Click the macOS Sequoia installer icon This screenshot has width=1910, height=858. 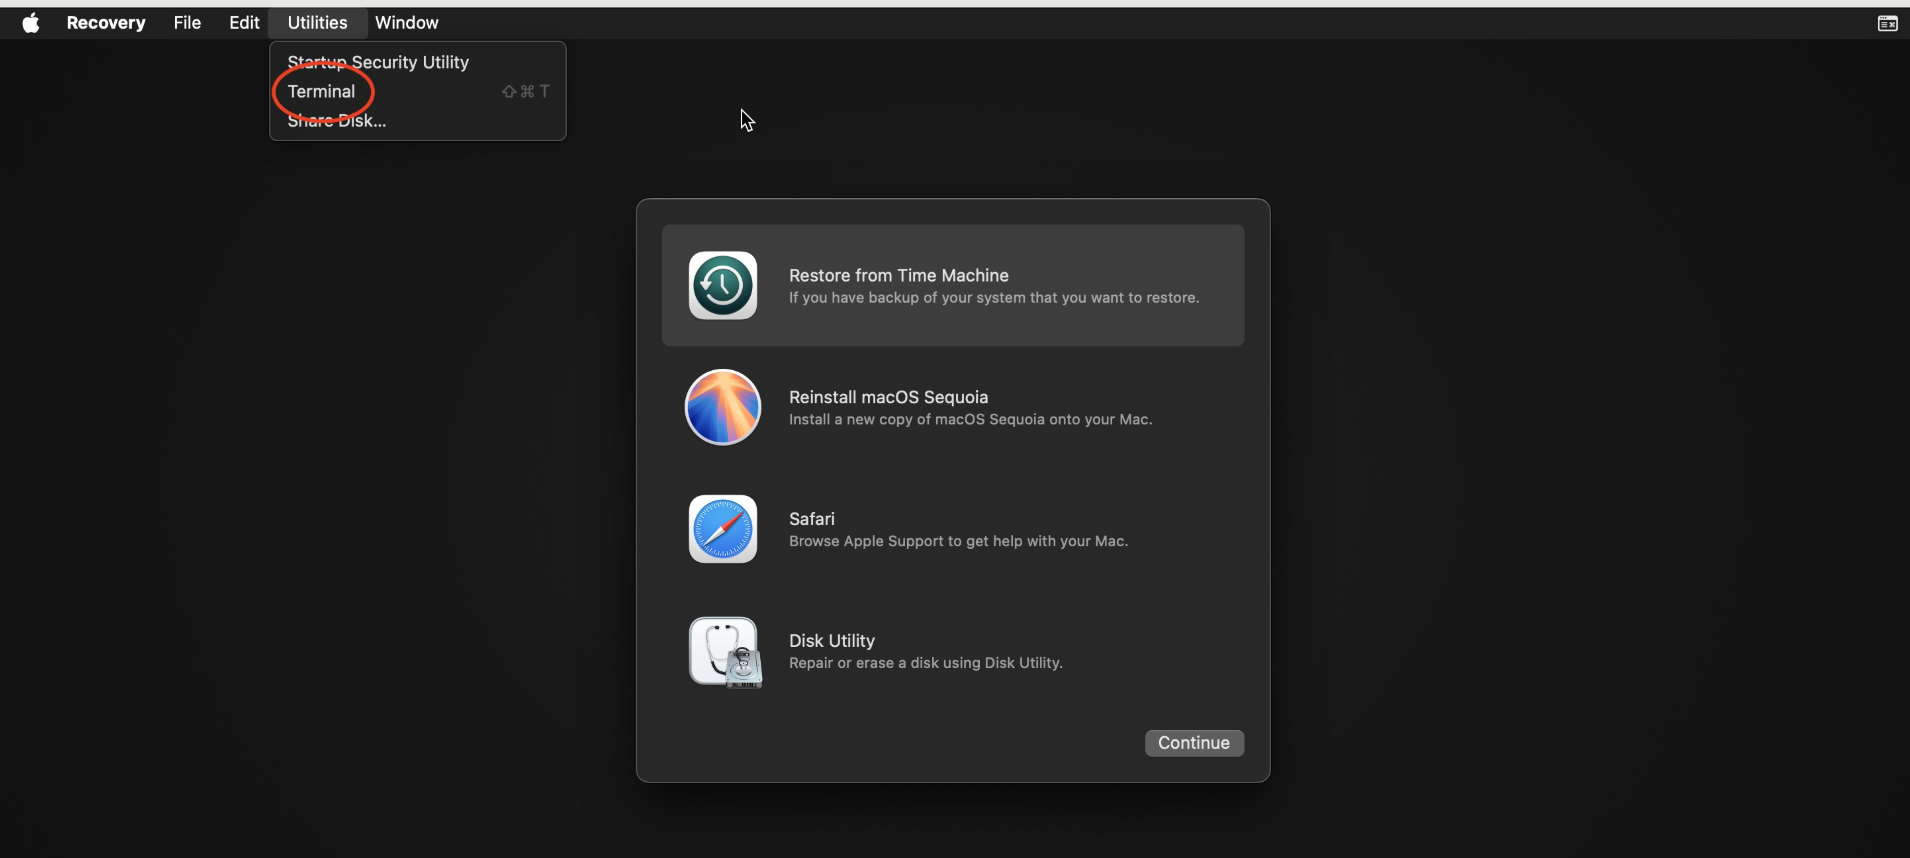pos(723,407)
